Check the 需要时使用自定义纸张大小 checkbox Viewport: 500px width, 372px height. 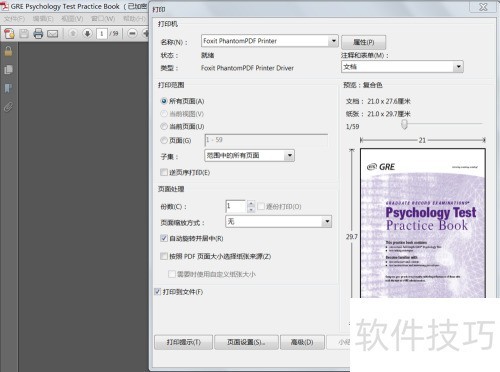(172, 274)
